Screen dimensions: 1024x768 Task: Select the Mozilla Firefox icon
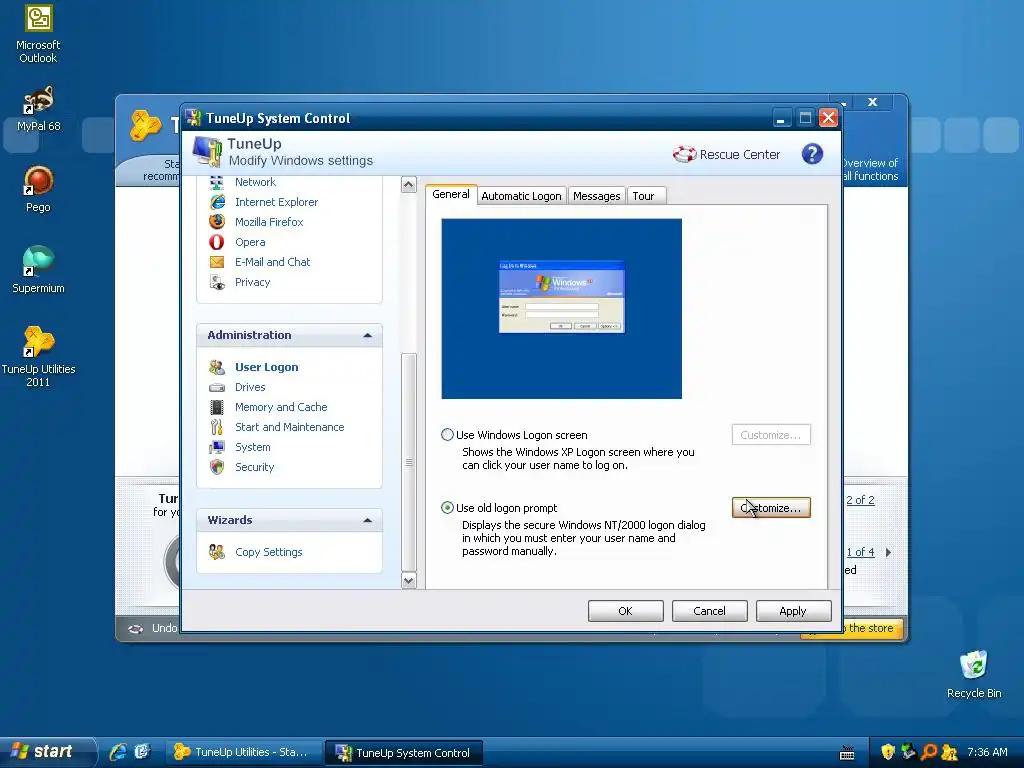coord(217,222)
